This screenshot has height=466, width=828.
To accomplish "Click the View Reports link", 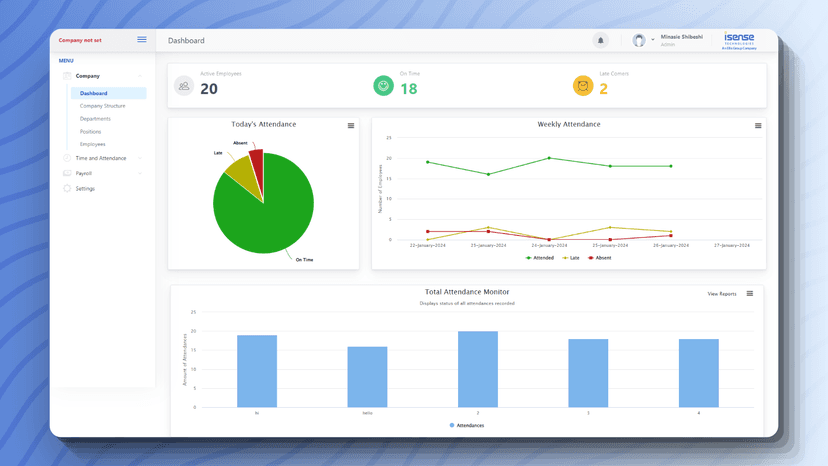I will 721,294.
